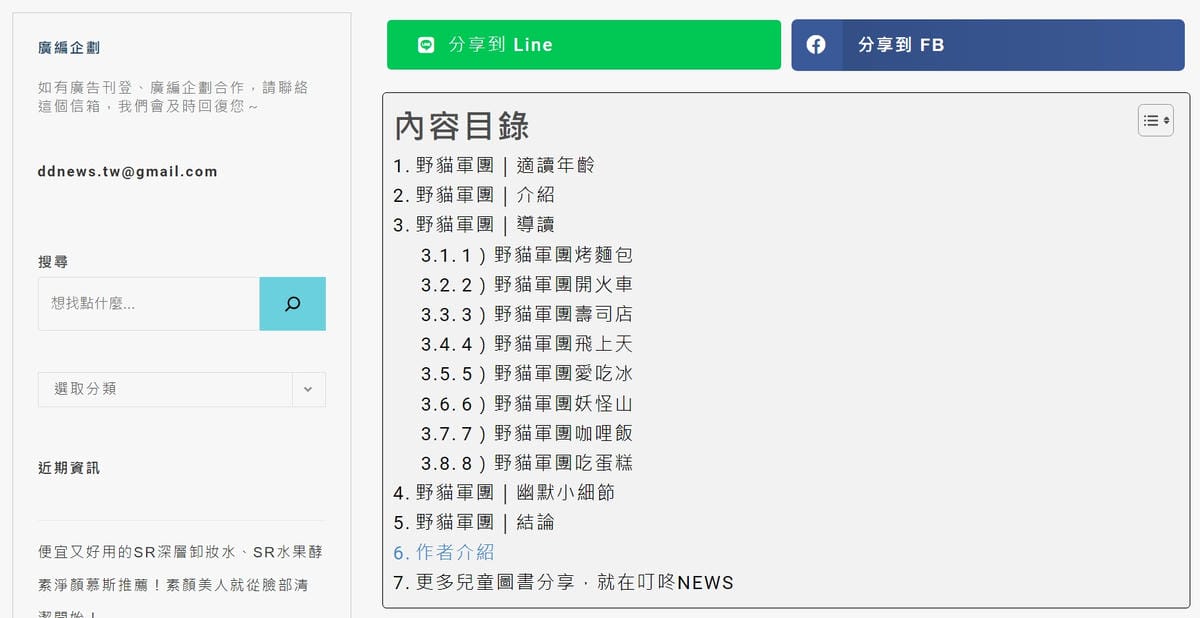The image size is (1200, 618).
Task: Open 野貓軍團開火車 contents entry
Action: [527, 285]
